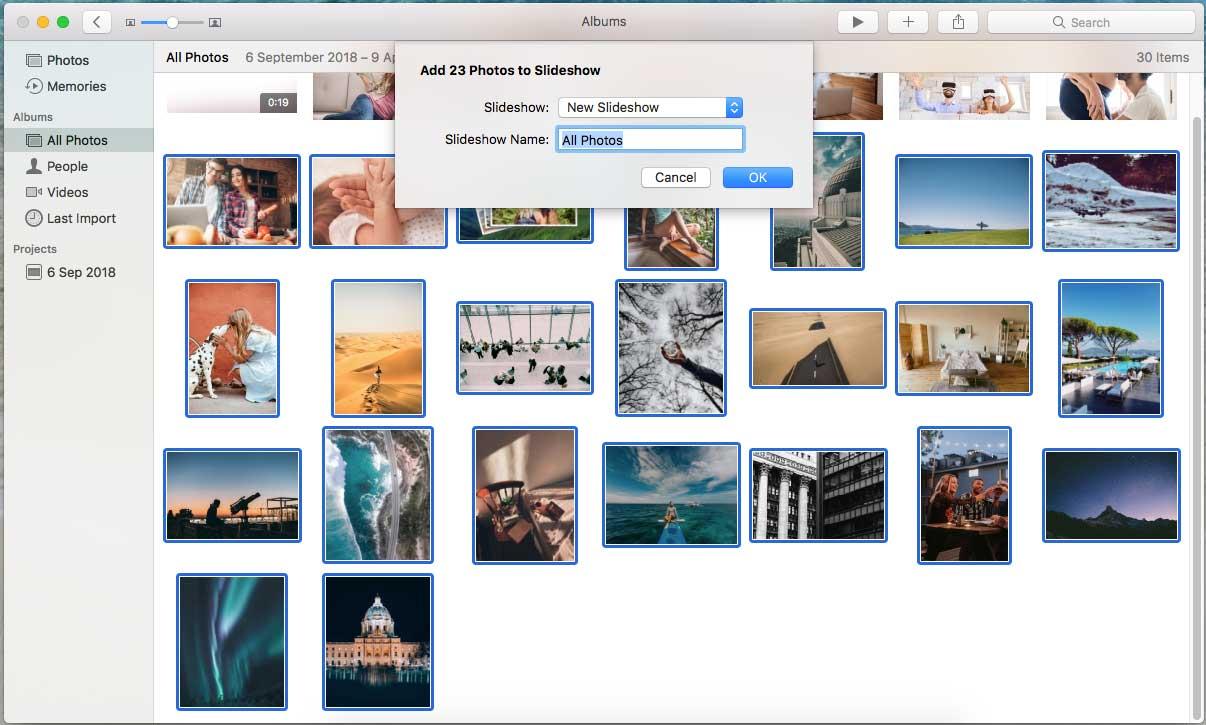This screenshot has width=1206, height=725.
Task: Cancel the Add to Slideshow dialog
Action: [x=676, y=177]
